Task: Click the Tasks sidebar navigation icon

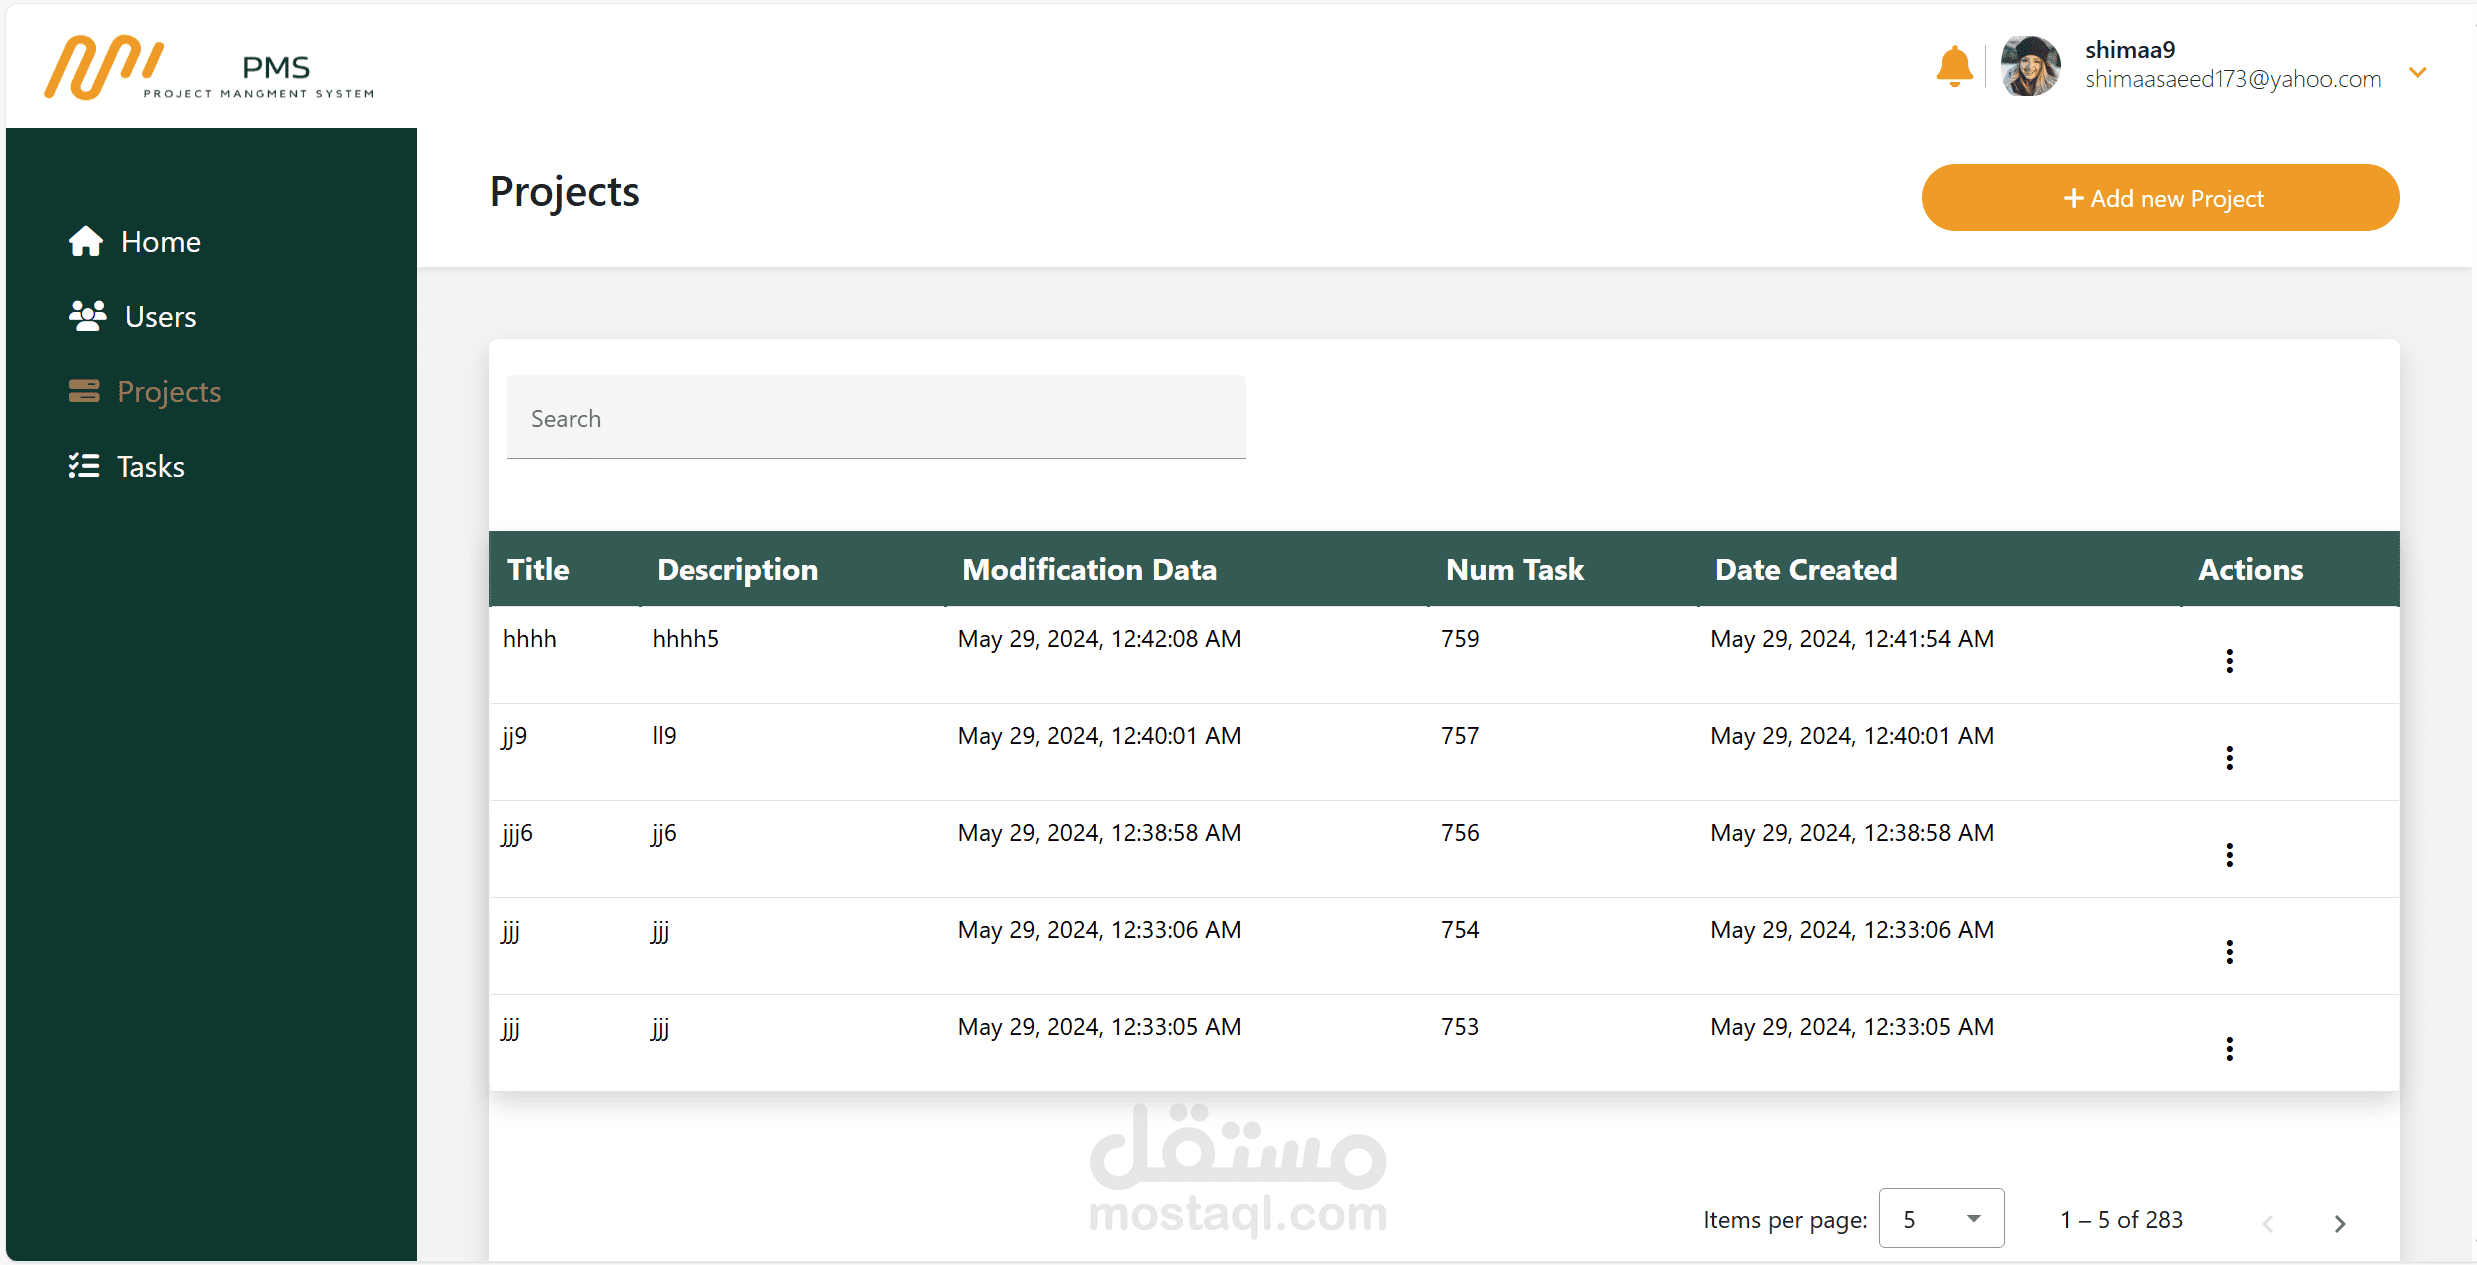Action: 82,465
